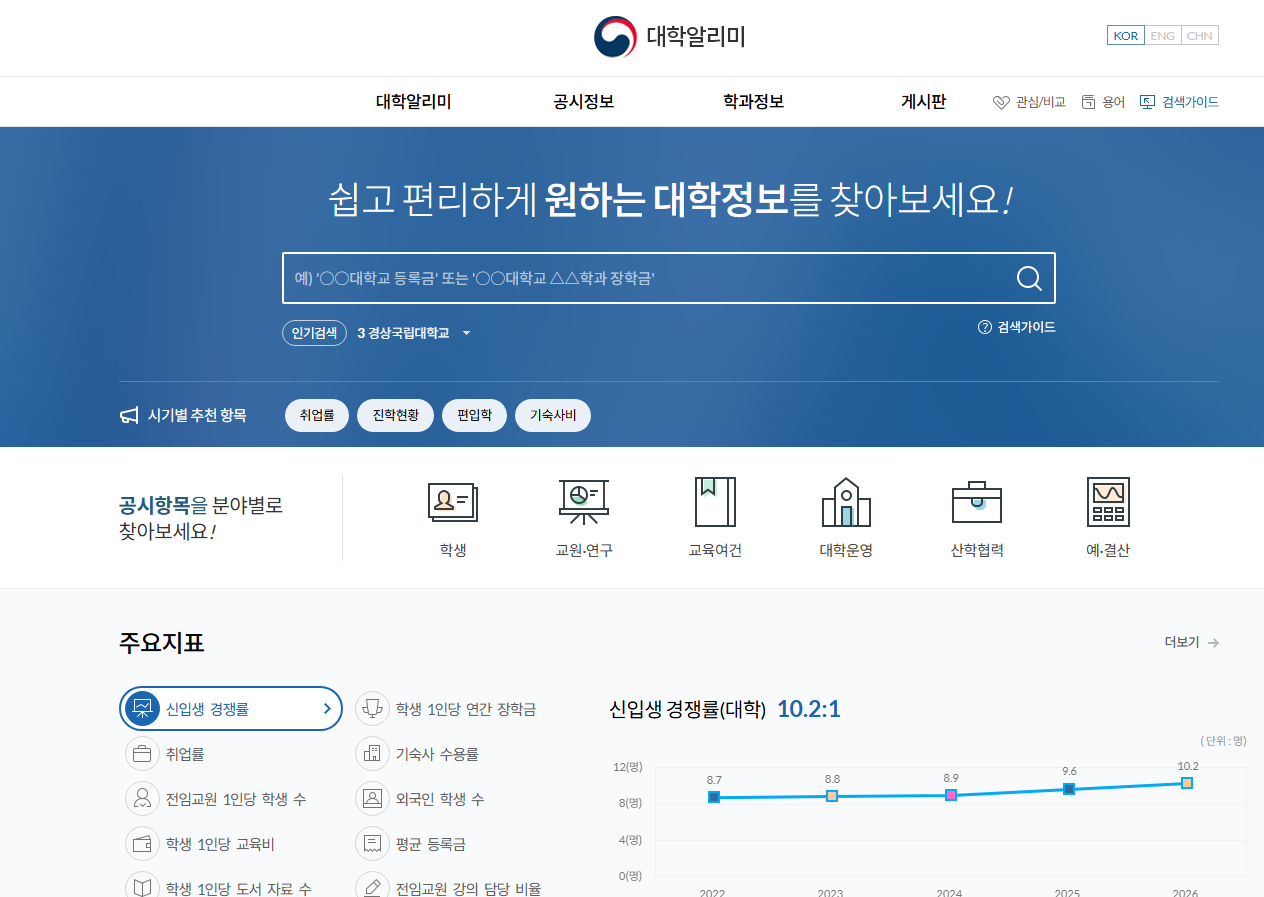Open the 게시판 menu
The image size is (1264, 897).
pos(924,102)
